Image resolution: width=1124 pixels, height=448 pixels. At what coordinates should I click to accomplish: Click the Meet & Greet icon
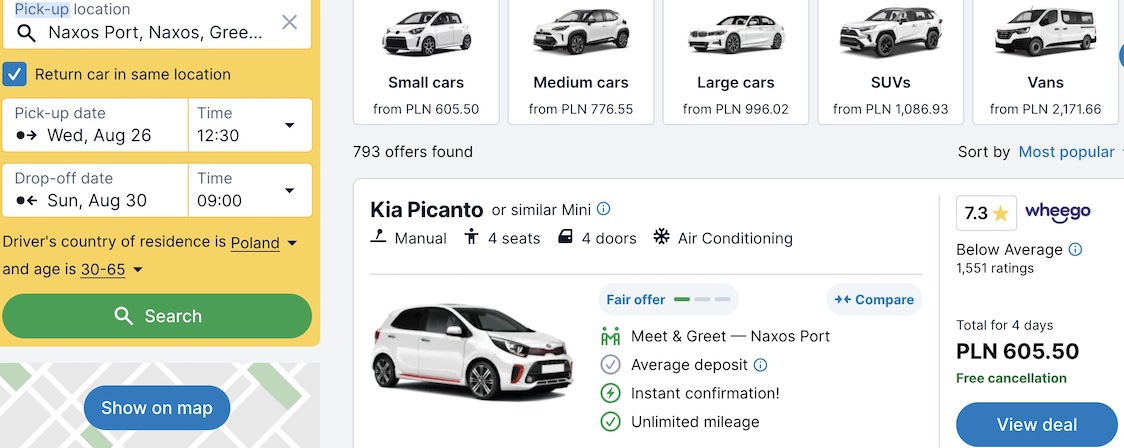610,335
